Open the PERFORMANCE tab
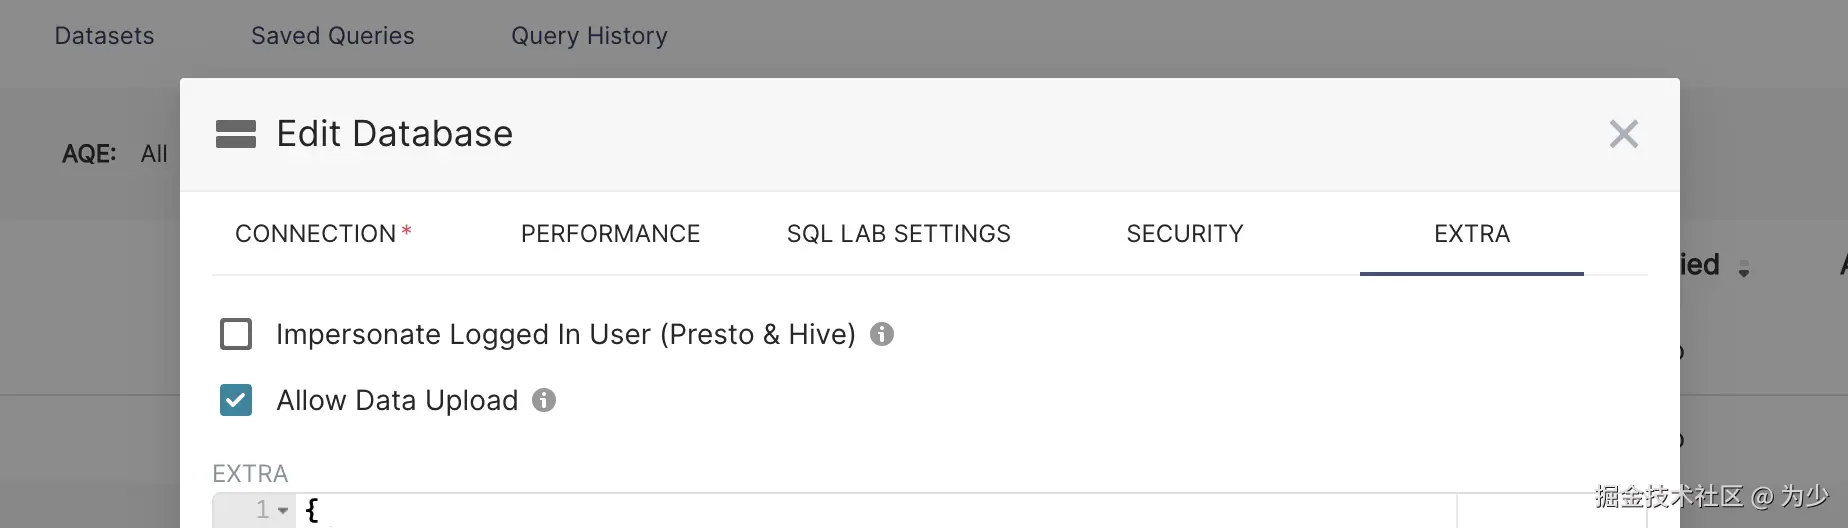The image size is (1848, 528). (x=610, y=234)
